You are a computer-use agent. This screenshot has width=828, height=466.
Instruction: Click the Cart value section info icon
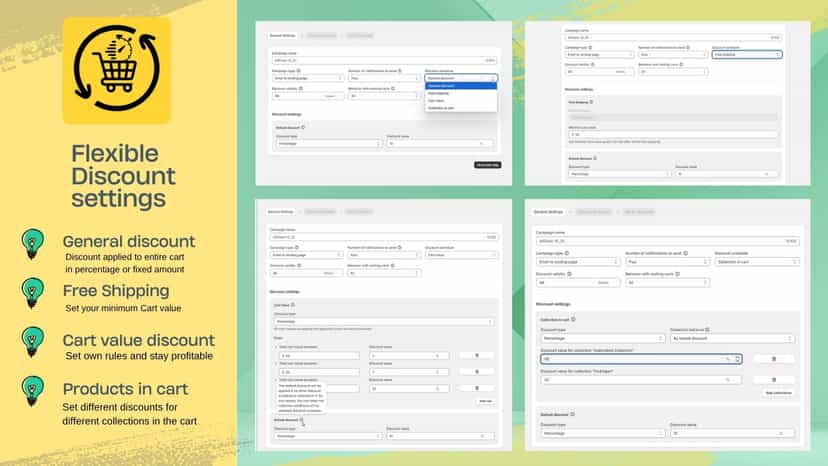tap(293, 305)
